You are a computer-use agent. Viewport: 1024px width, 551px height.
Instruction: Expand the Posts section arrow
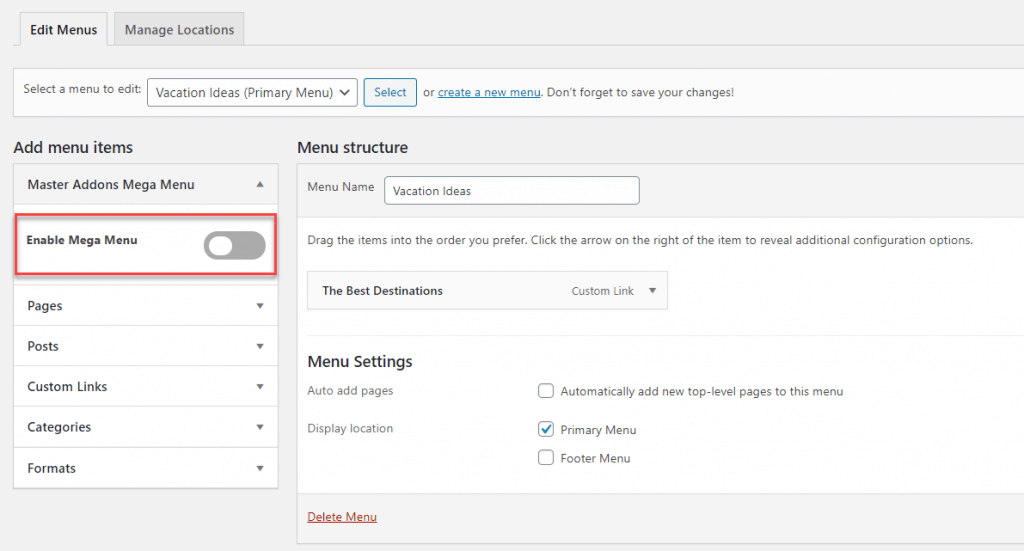pyautogui.click(x=260, y=347)
